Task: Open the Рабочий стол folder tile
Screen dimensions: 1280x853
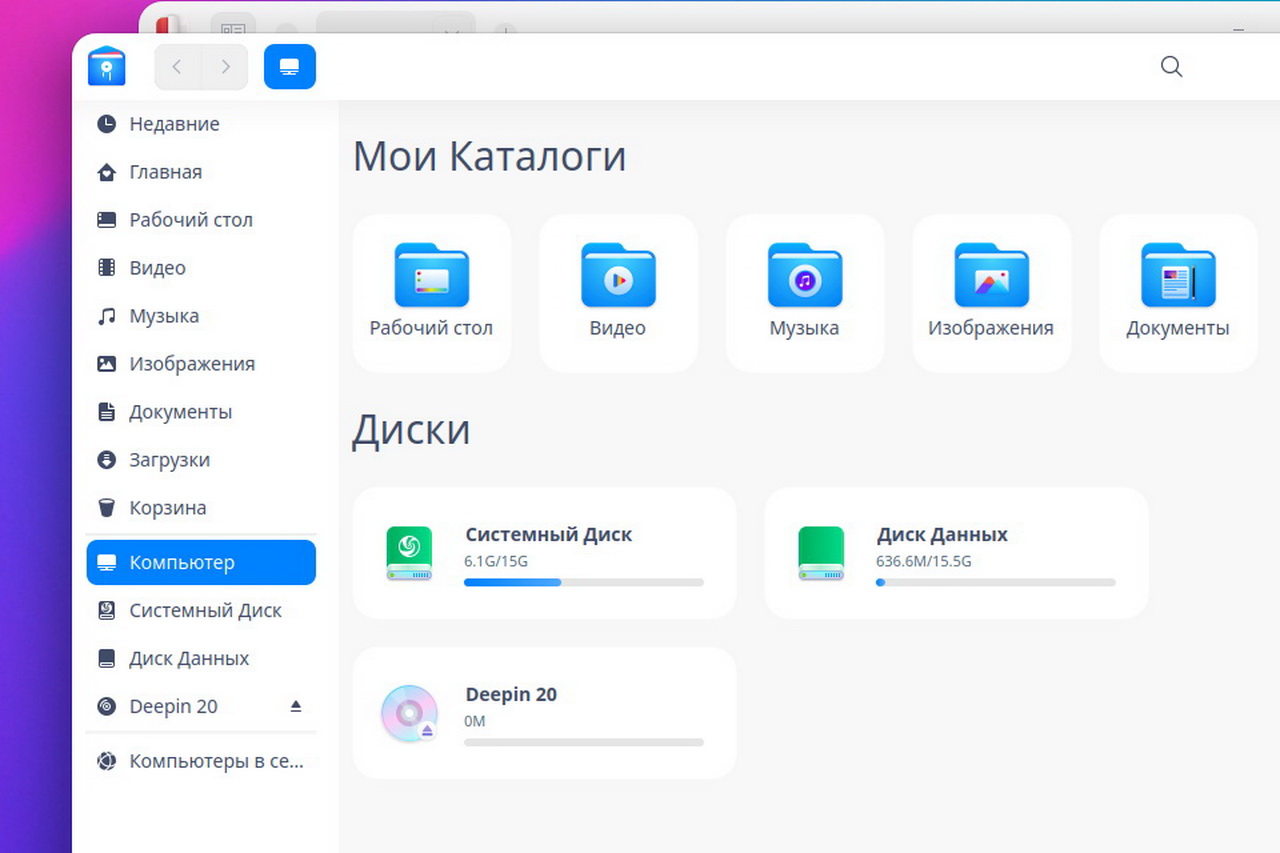Action: tap(432, 292)
